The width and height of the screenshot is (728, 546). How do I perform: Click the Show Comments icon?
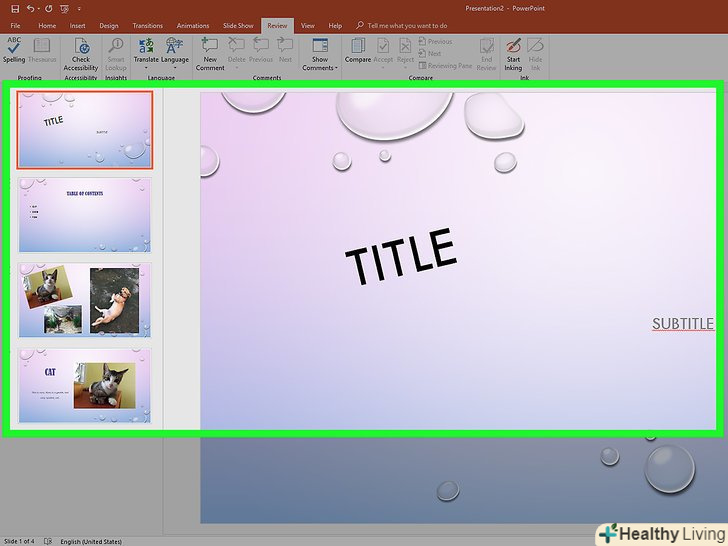320,46
